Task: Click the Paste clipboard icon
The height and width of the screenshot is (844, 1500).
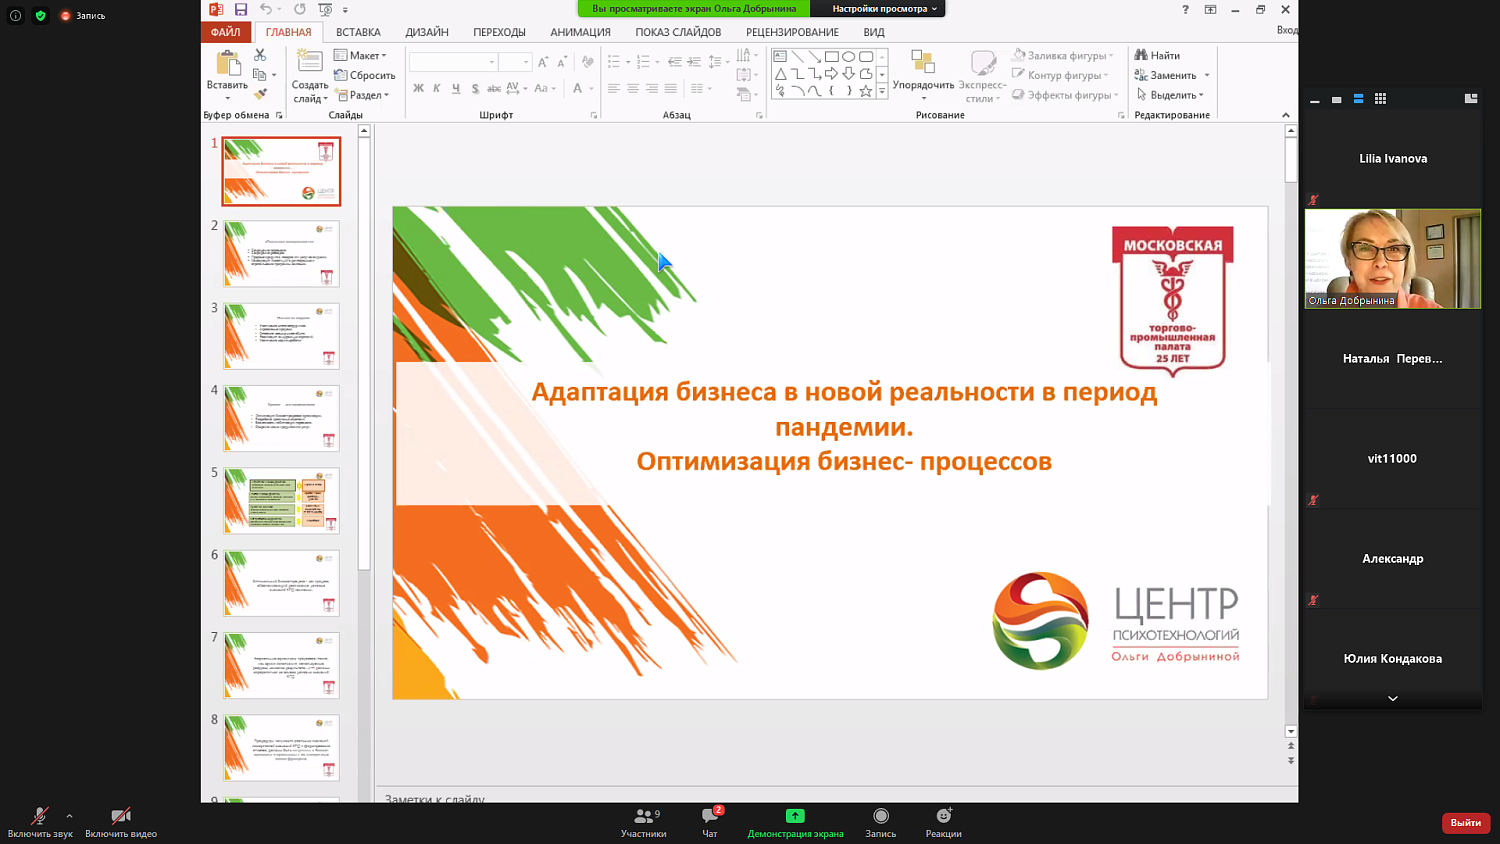Action: pyautogui.click(x=228, y=64)
